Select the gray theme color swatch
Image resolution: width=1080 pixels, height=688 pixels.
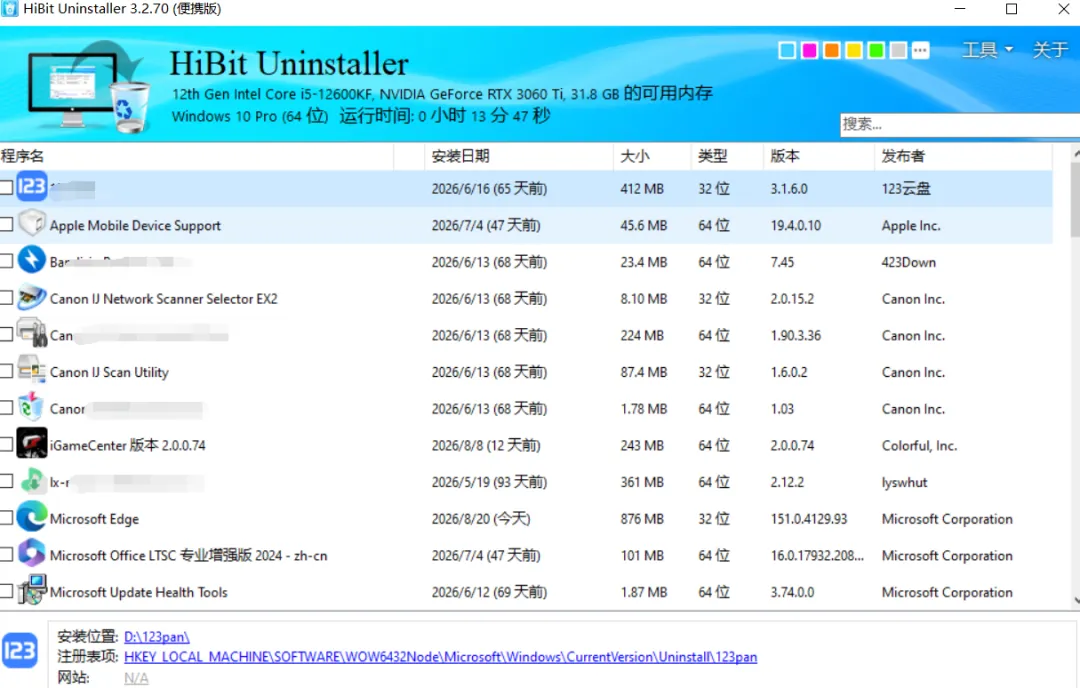(x=898, y=50)
